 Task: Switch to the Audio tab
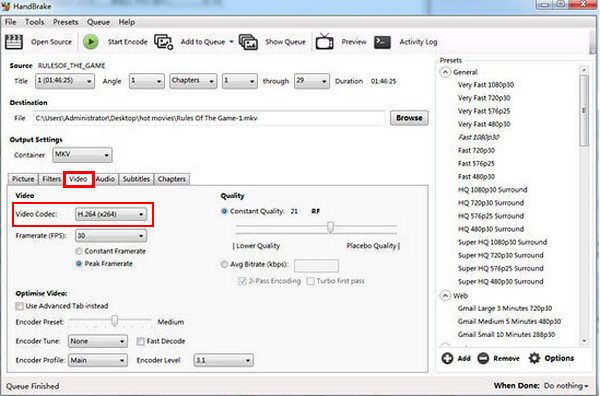coord(106,179)
